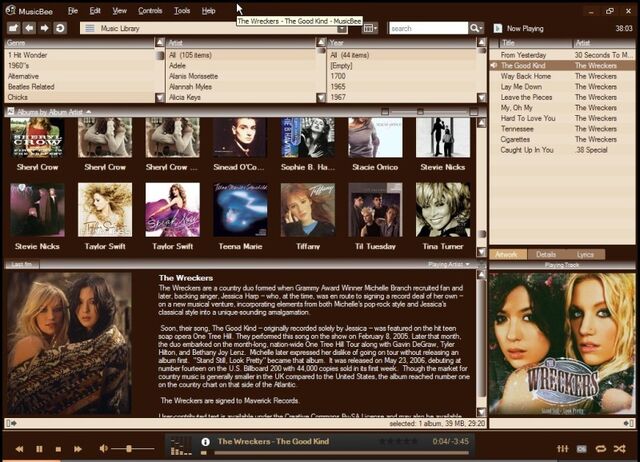
Task: Select 'Leave the Pieces' track row
Action: [562, 97]
